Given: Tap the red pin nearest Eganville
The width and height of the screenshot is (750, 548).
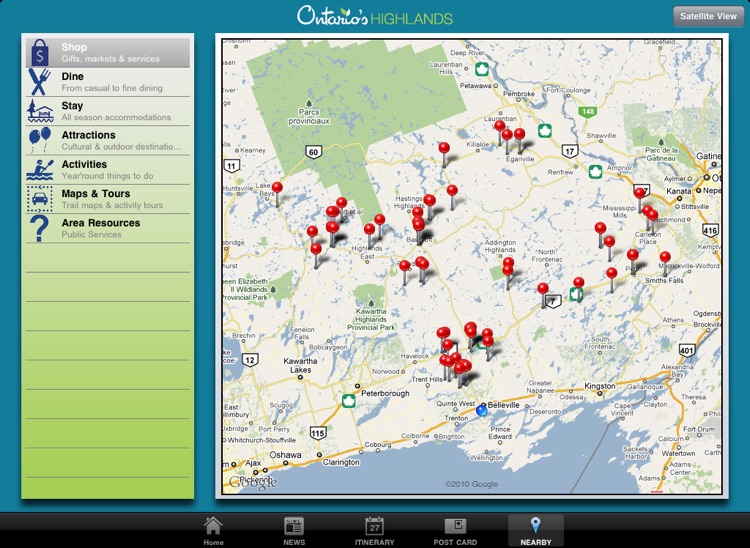Looking at the screenshot, I should tap(519, 134).
